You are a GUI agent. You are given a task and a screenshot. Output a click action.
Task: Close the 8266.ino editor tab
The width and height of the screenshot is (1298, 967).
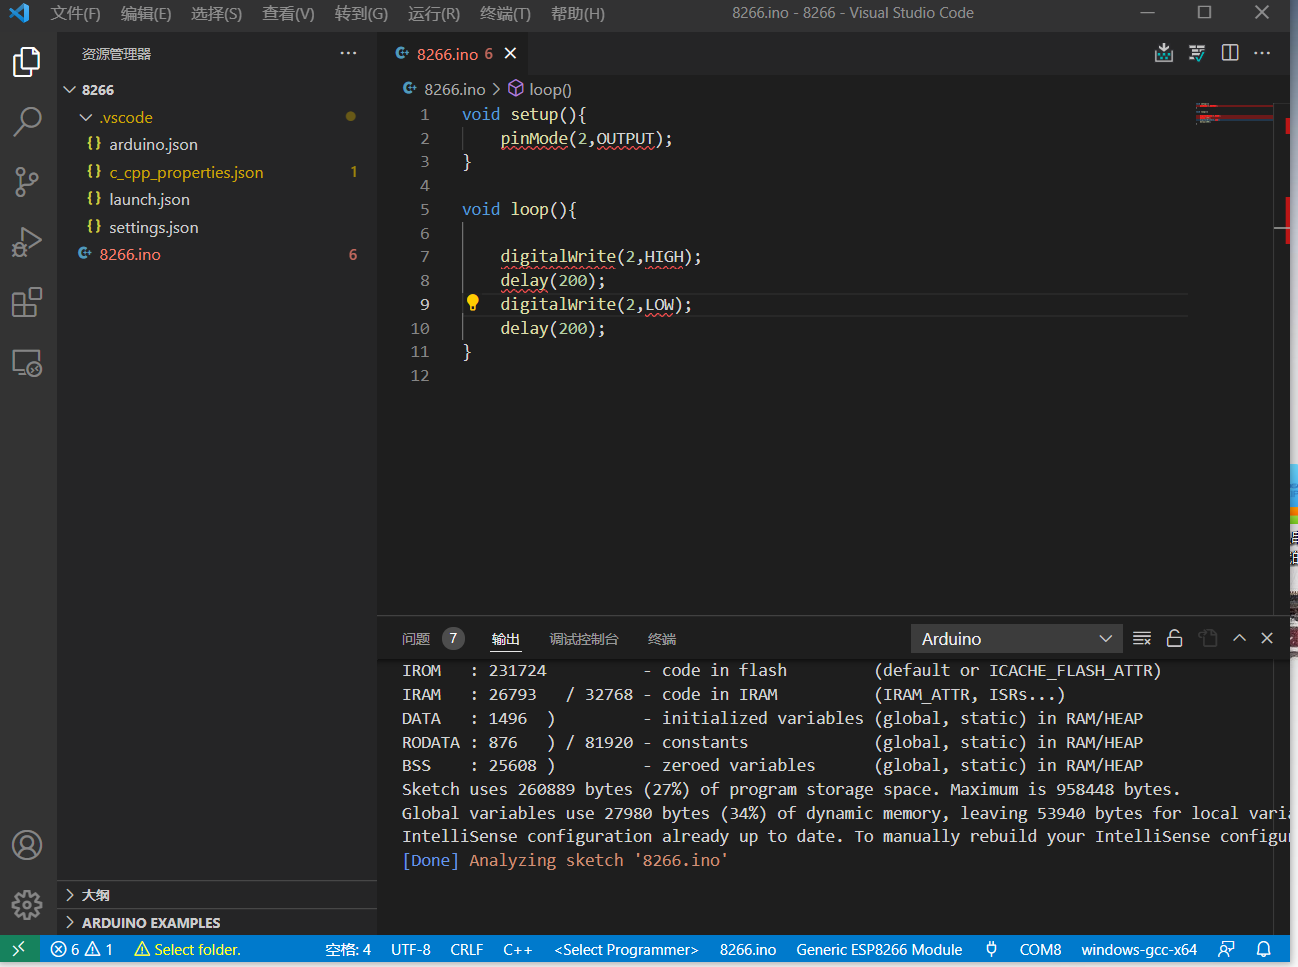coord(510,53)
